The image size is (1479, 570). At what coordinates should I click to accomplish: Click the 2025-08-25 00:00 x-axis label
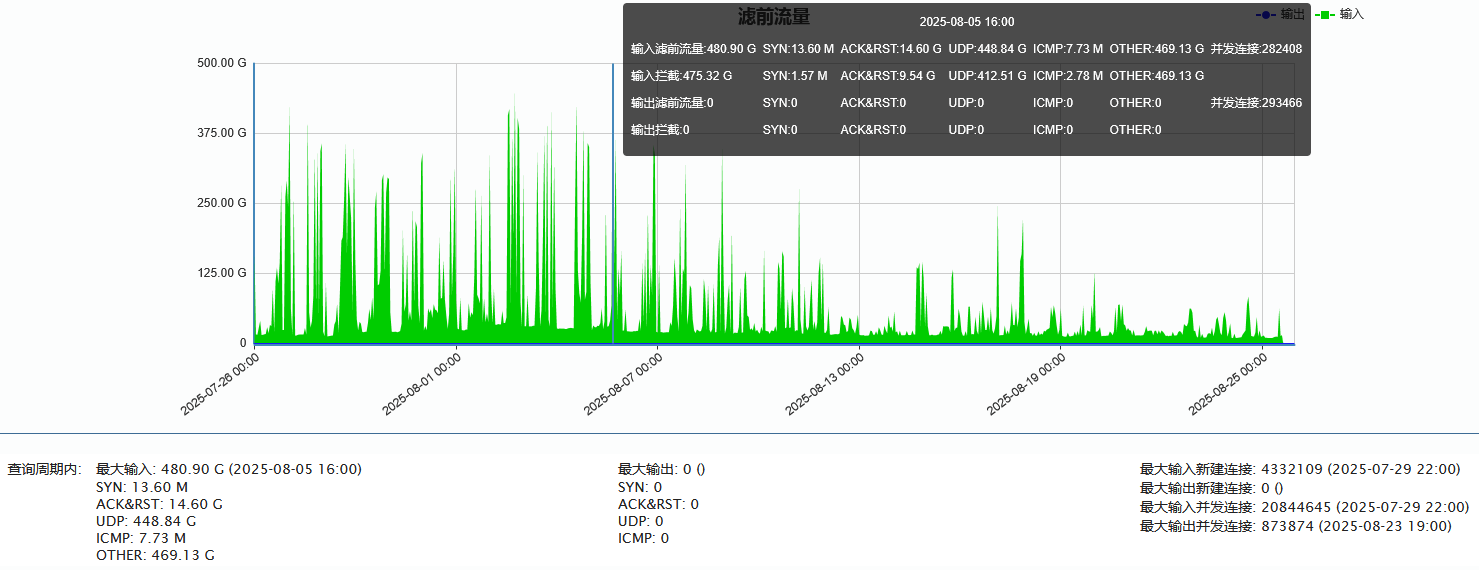1229,382
